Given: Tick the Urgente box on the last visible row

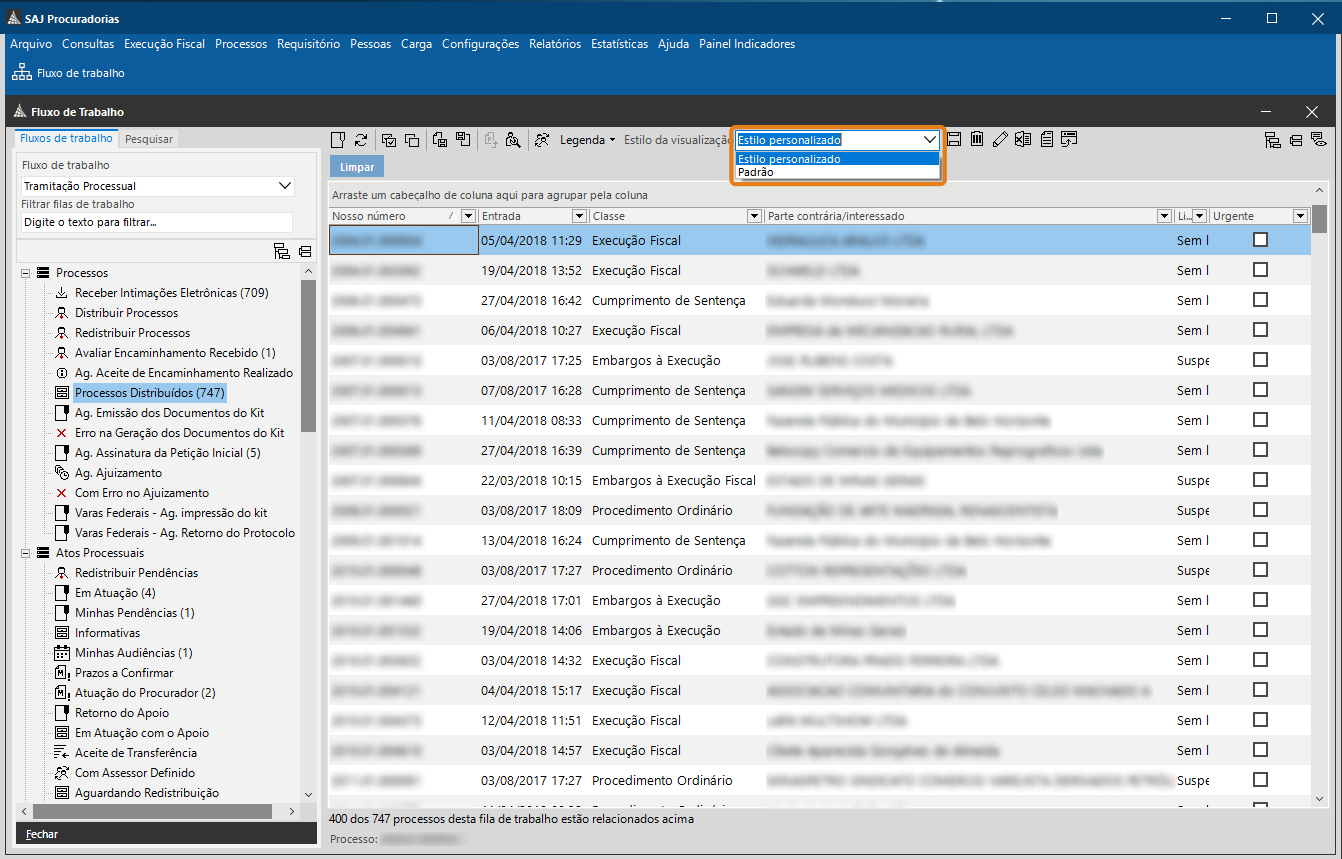Looking at the screenshot, I should click(x=1260, y=780).
